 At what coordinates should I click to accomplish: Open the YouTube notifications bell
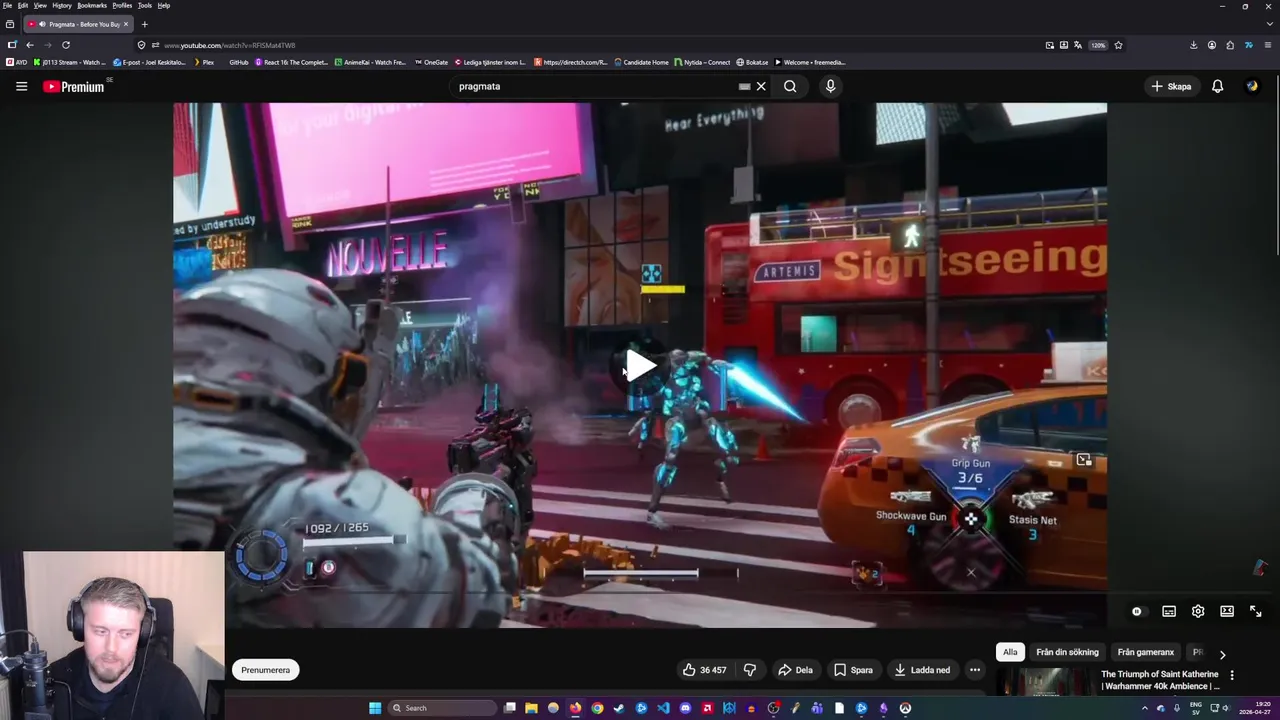tap(1217, 86)
